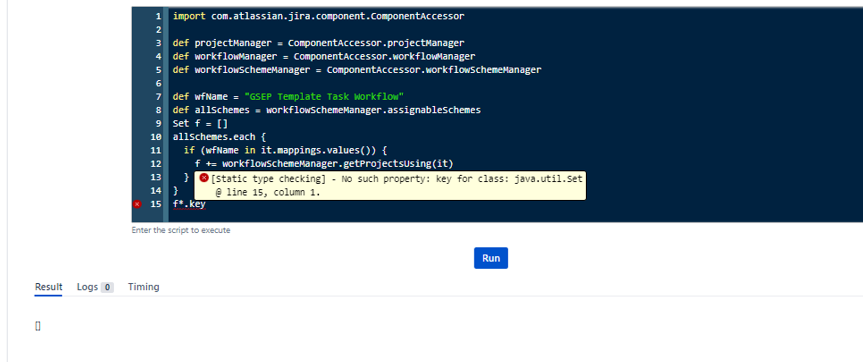Click the underlined f*.key expression on line 15
Screen dimensions: 863x362
pos(189,204)
